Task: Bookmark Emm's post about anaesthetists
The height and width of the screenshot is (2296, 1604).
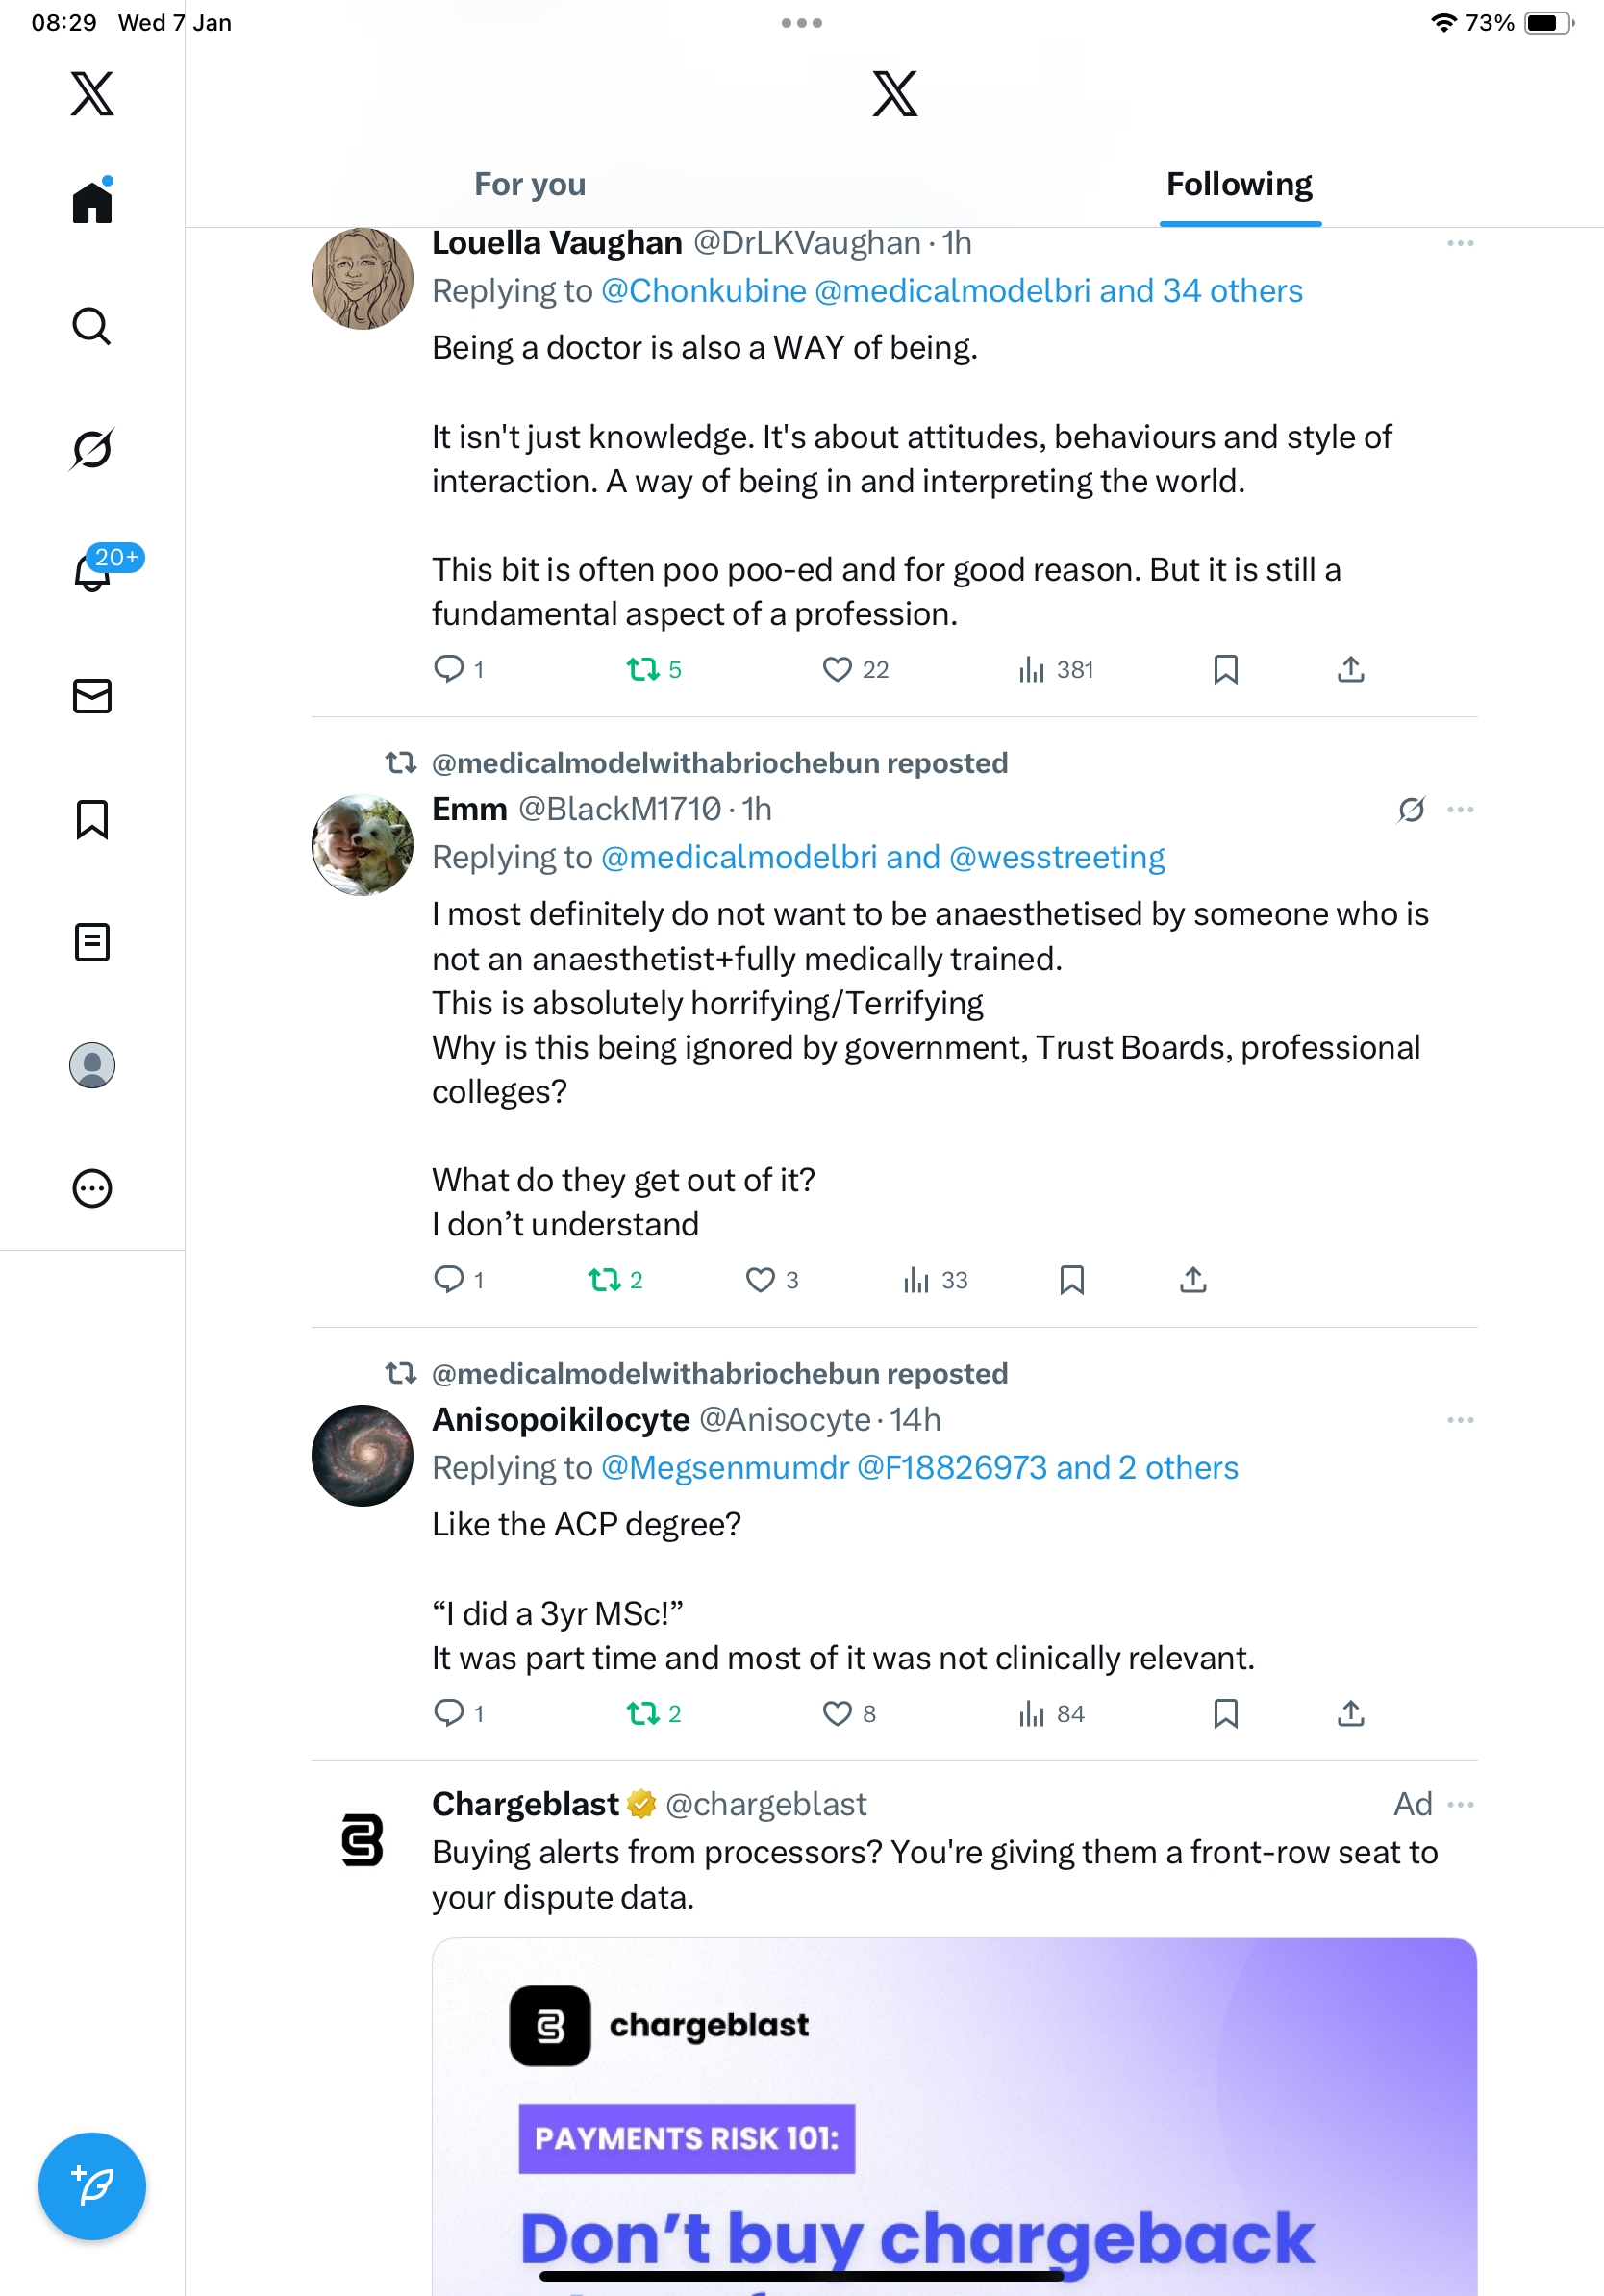Action: (1071, 1280)
